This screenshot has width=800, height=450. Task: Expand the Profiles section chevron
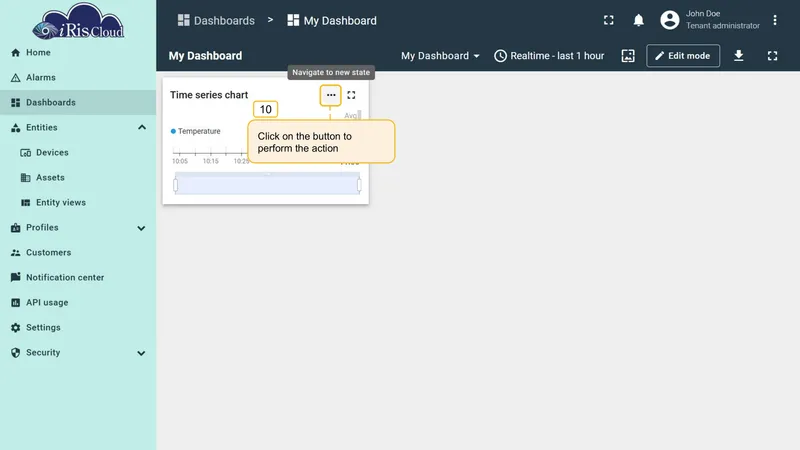coord(141,228)
